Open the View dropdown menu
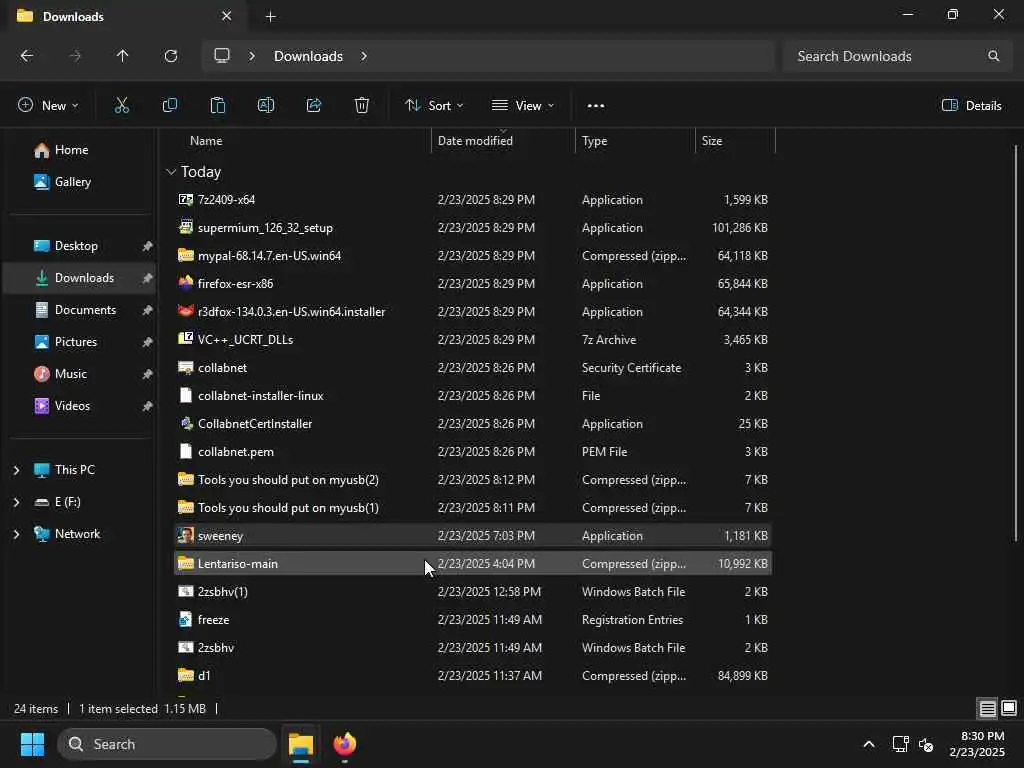Image resolution: width=1024 pixels, height=768 pixels. pos(522,105)
